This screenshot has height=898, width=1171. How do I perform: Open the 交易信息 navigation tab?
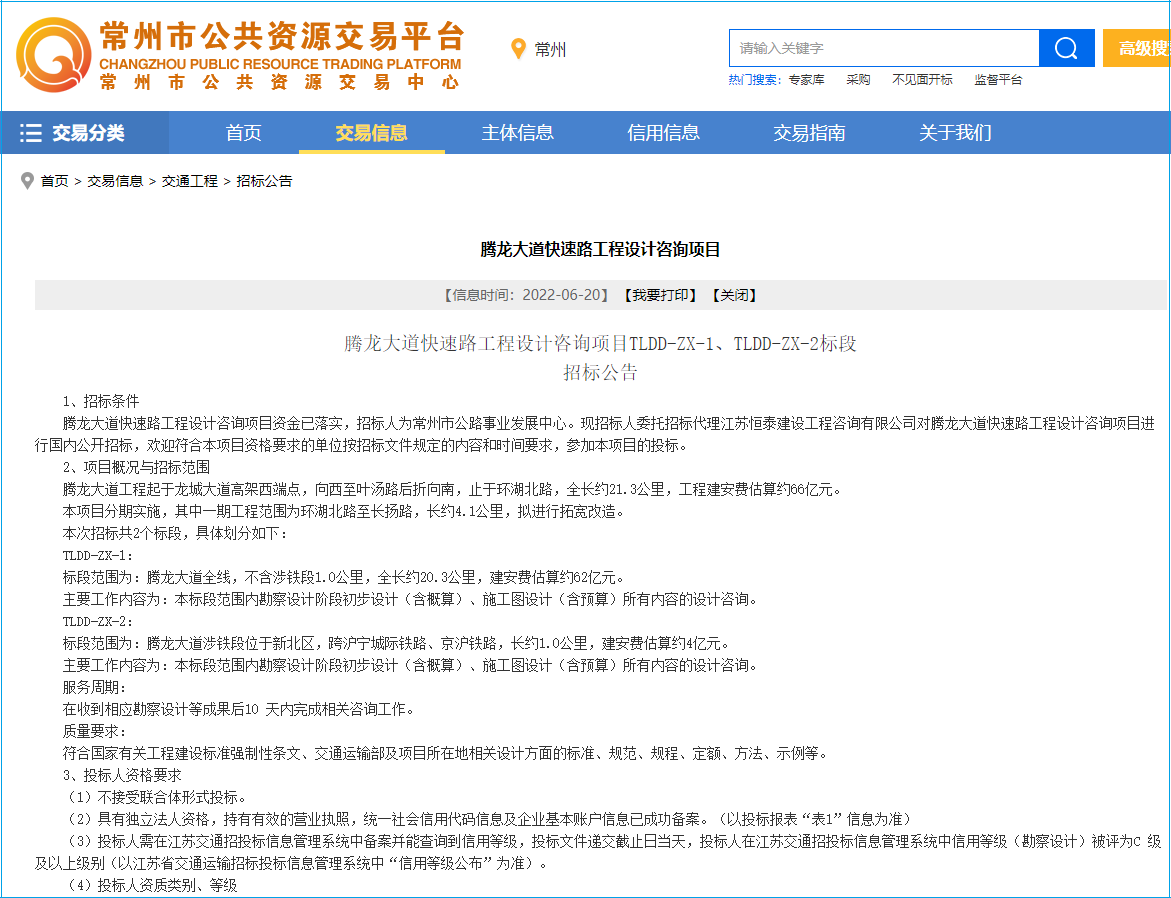[x=371, y=133]
